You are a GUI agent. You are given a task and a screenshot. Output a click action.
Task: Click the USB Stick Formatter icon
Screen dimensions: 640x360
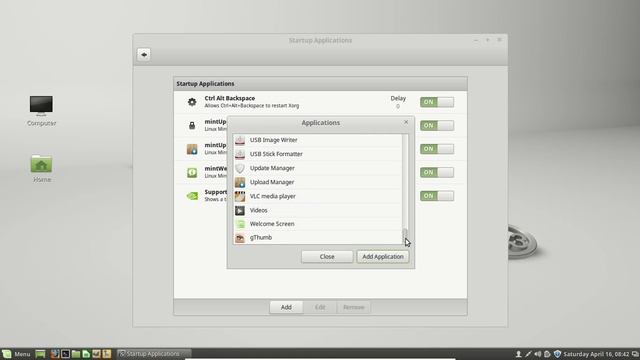(240, 154)
